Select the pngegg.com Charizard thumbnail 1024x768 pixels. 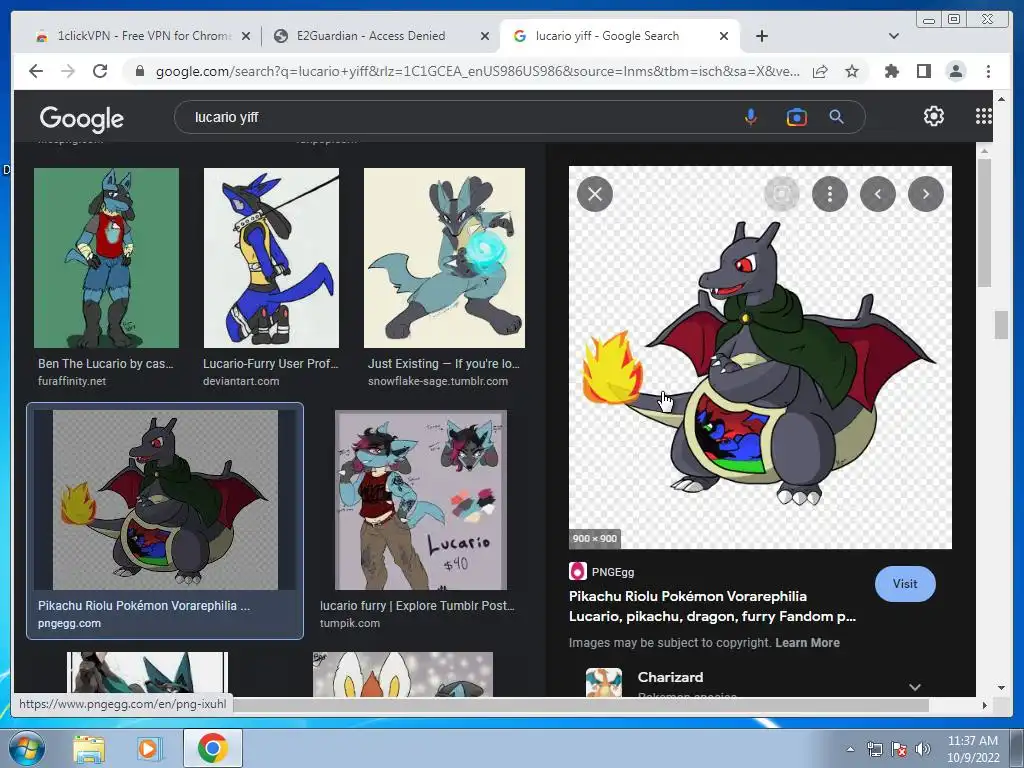tap(165, 500)
